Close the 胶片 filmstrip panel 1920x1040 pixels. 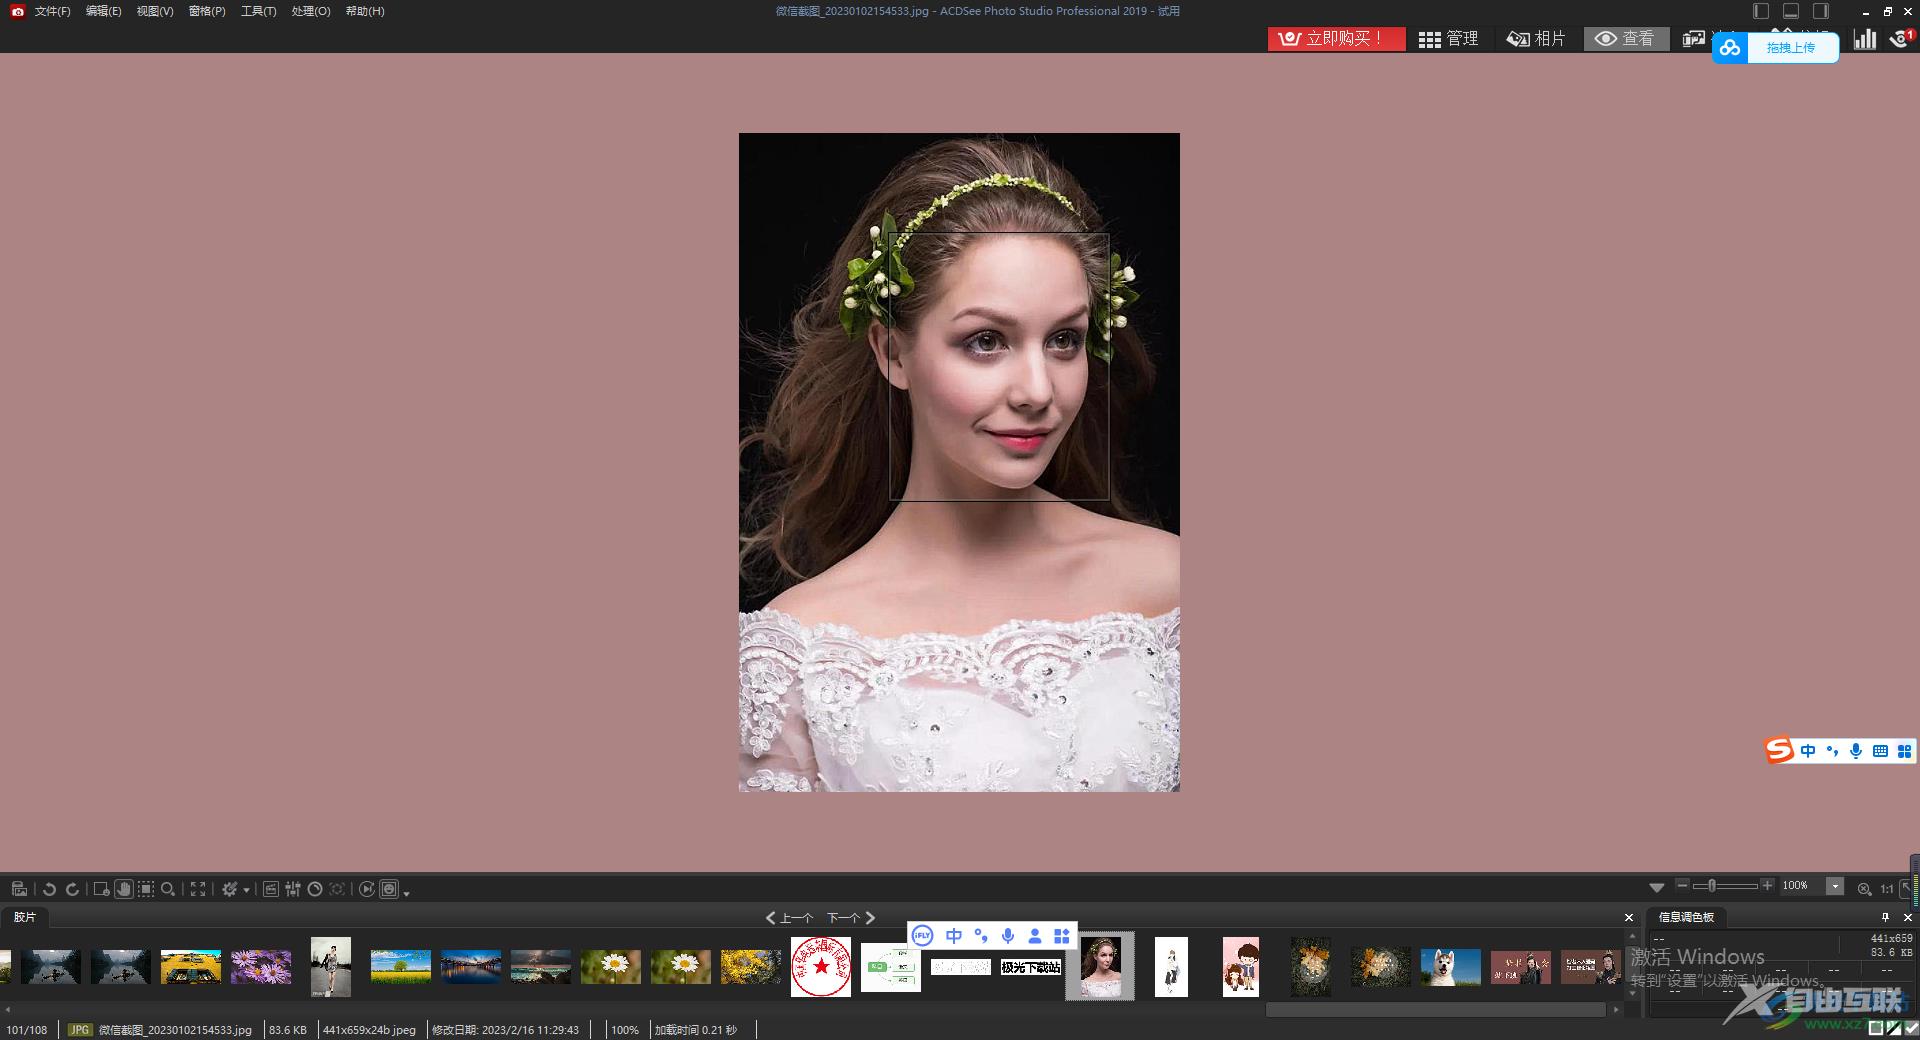pos(1629,917)
